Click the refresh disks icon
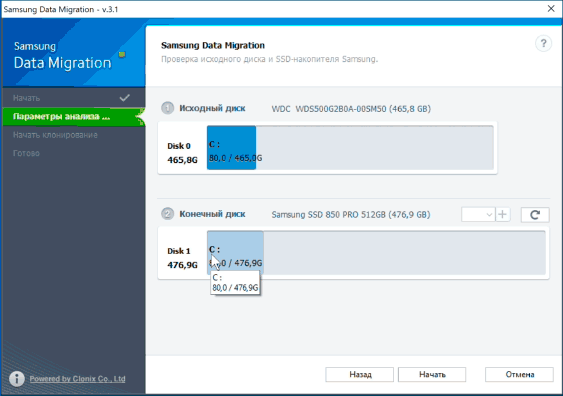 pyautogui.click(x=535, y=215)
